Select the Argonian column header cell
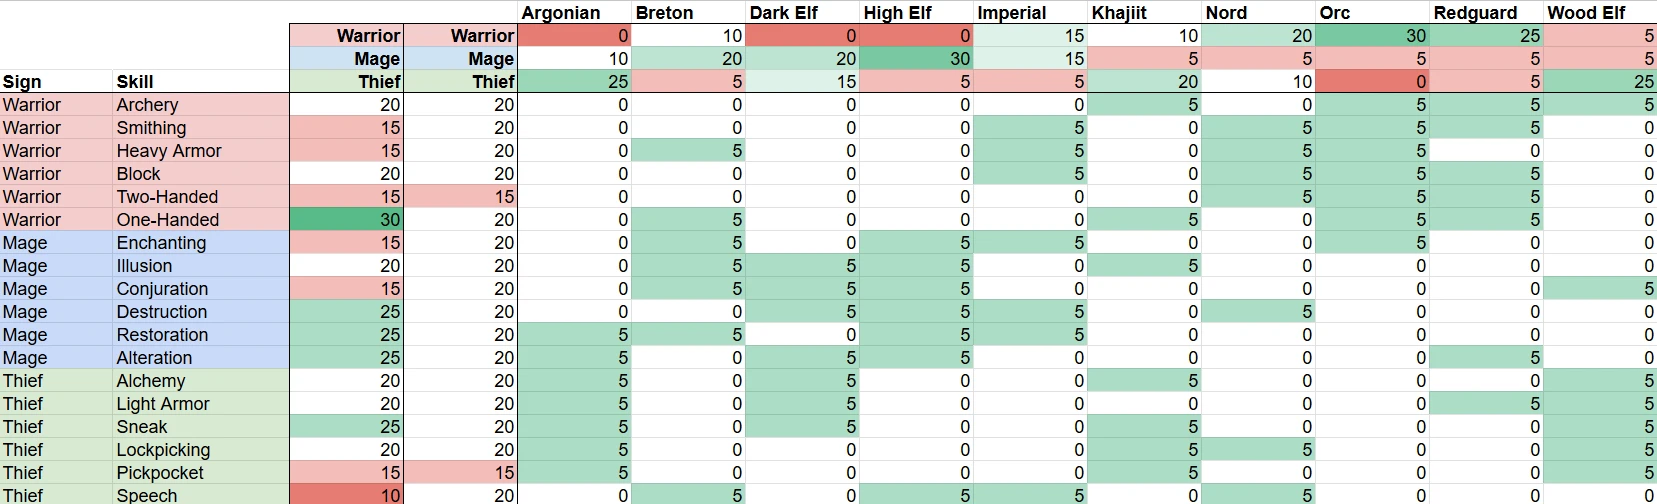Viewport: 1657px width, 504px height. coord(575,12)
